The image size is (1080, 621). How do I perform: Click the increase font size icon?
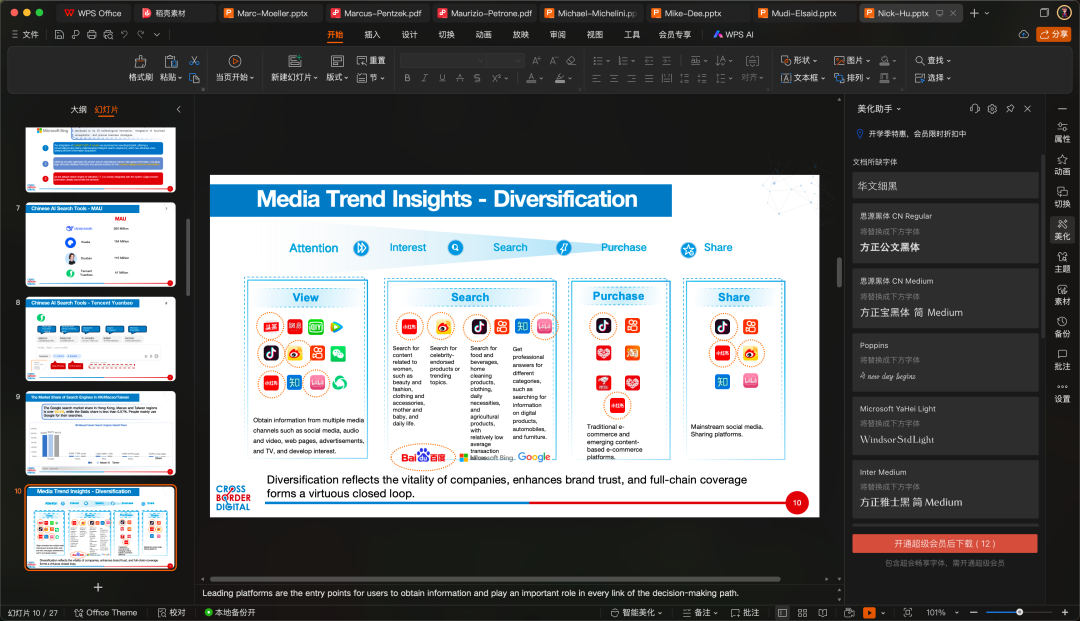(x=536, y=61)
